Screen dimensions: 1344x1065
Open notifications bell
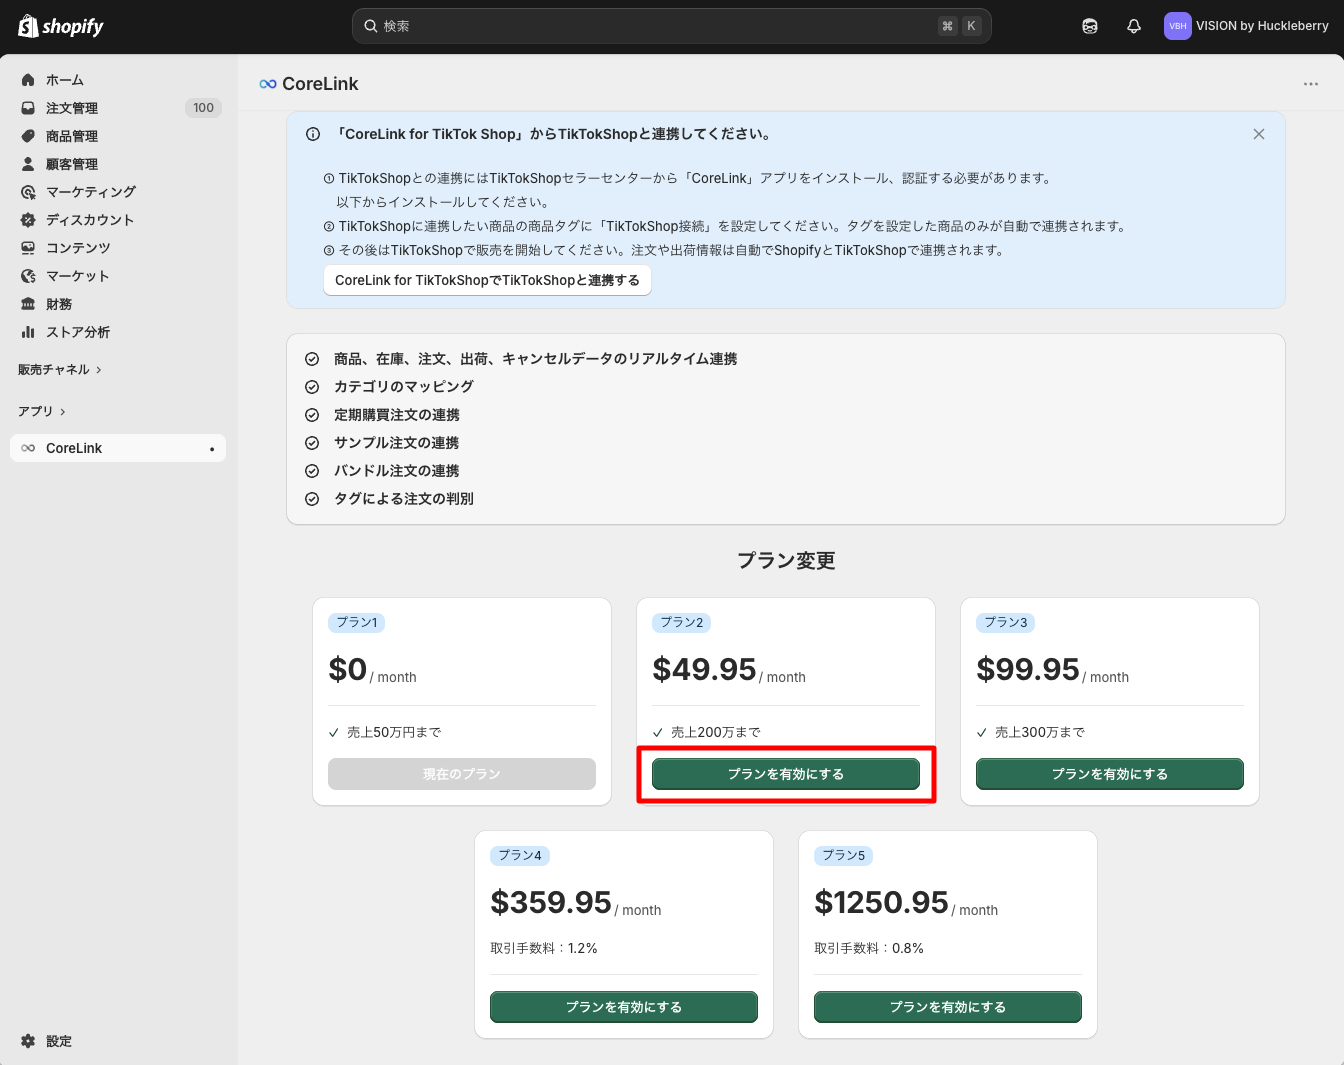[1134, 26]
